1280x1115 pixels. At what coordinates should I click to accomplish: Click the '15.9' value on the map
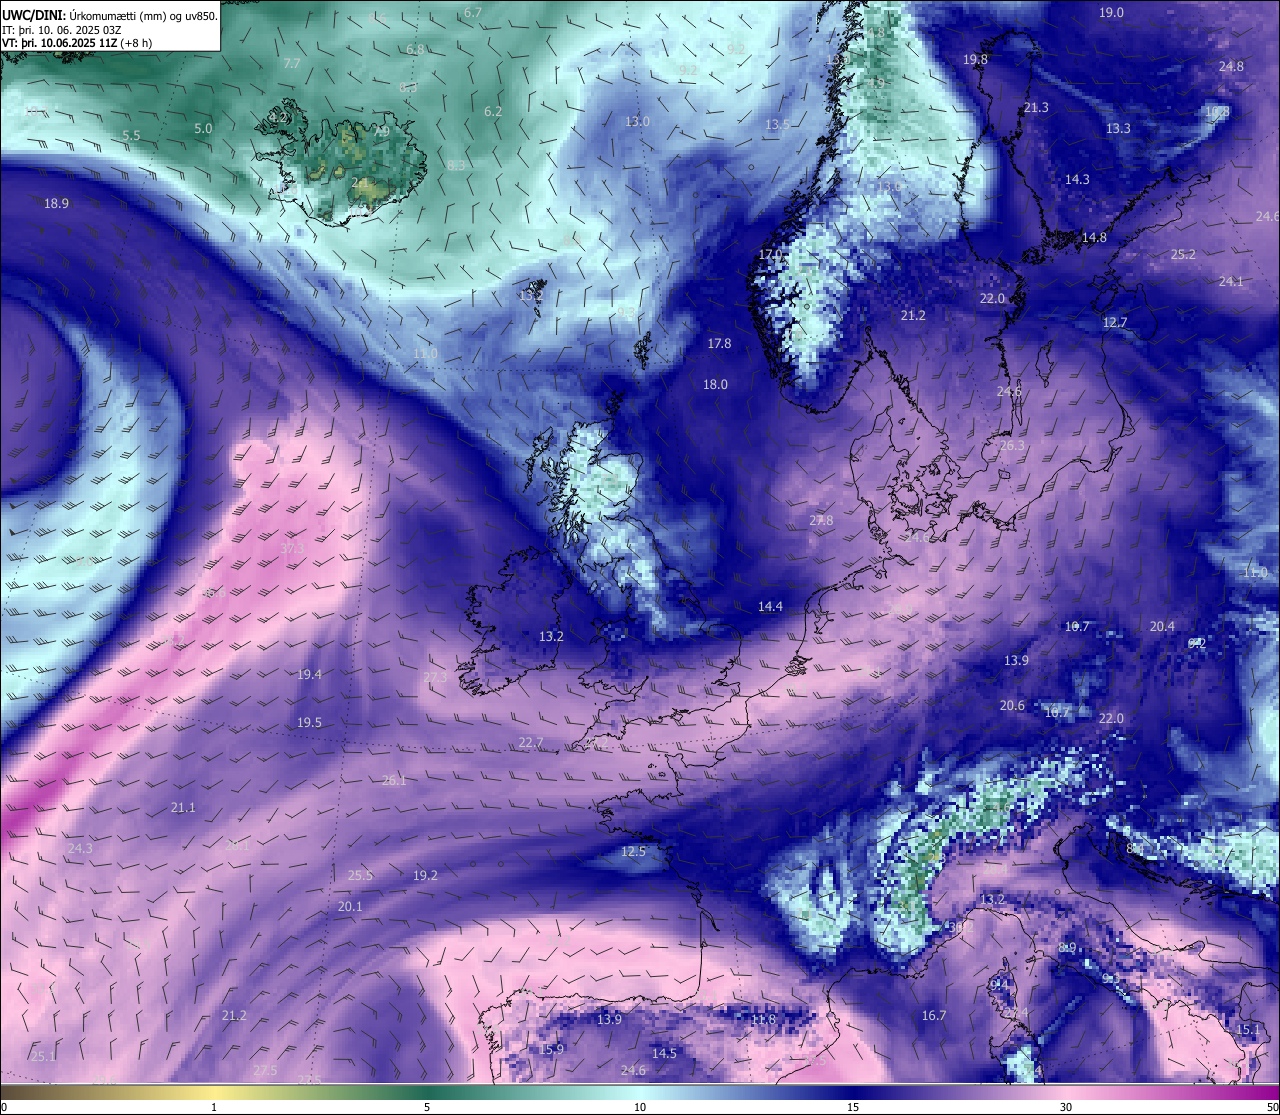[x=552, y=1049]
